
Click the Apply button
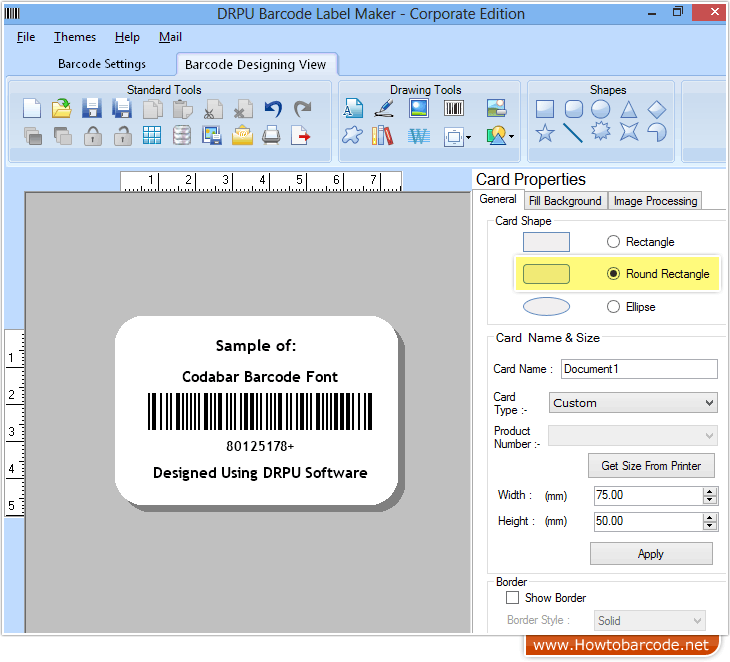pyautogui.click(x=651, y=554)
